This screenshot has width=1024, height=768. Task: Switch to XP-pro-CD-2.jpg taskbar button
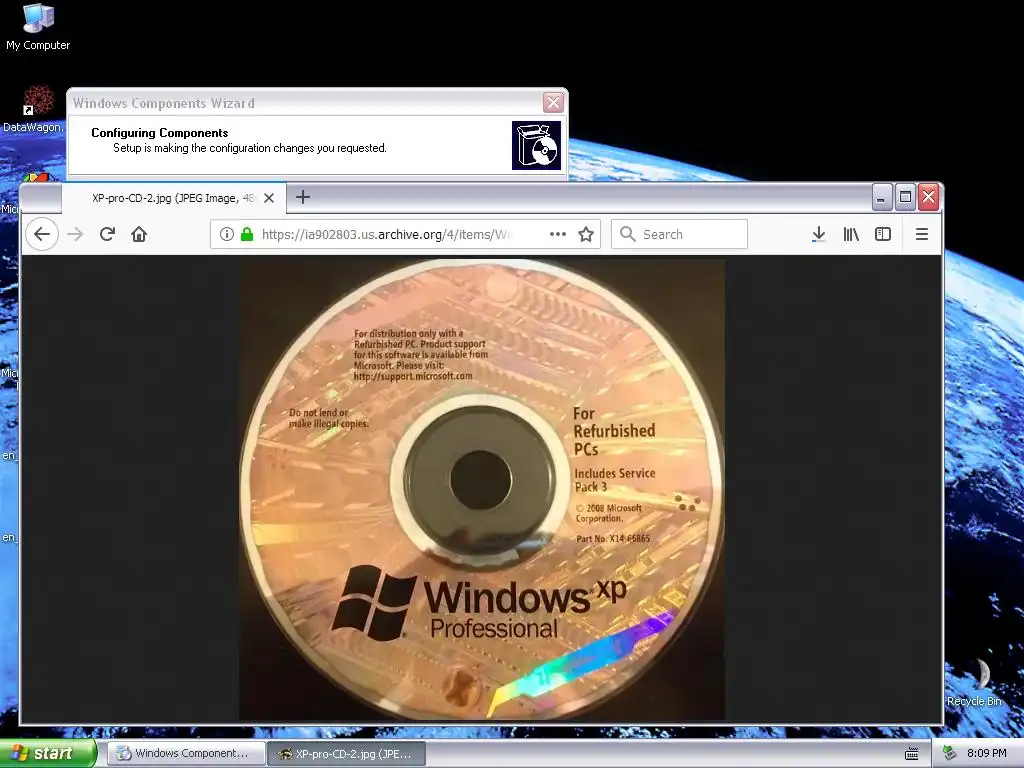click(347, 753)
